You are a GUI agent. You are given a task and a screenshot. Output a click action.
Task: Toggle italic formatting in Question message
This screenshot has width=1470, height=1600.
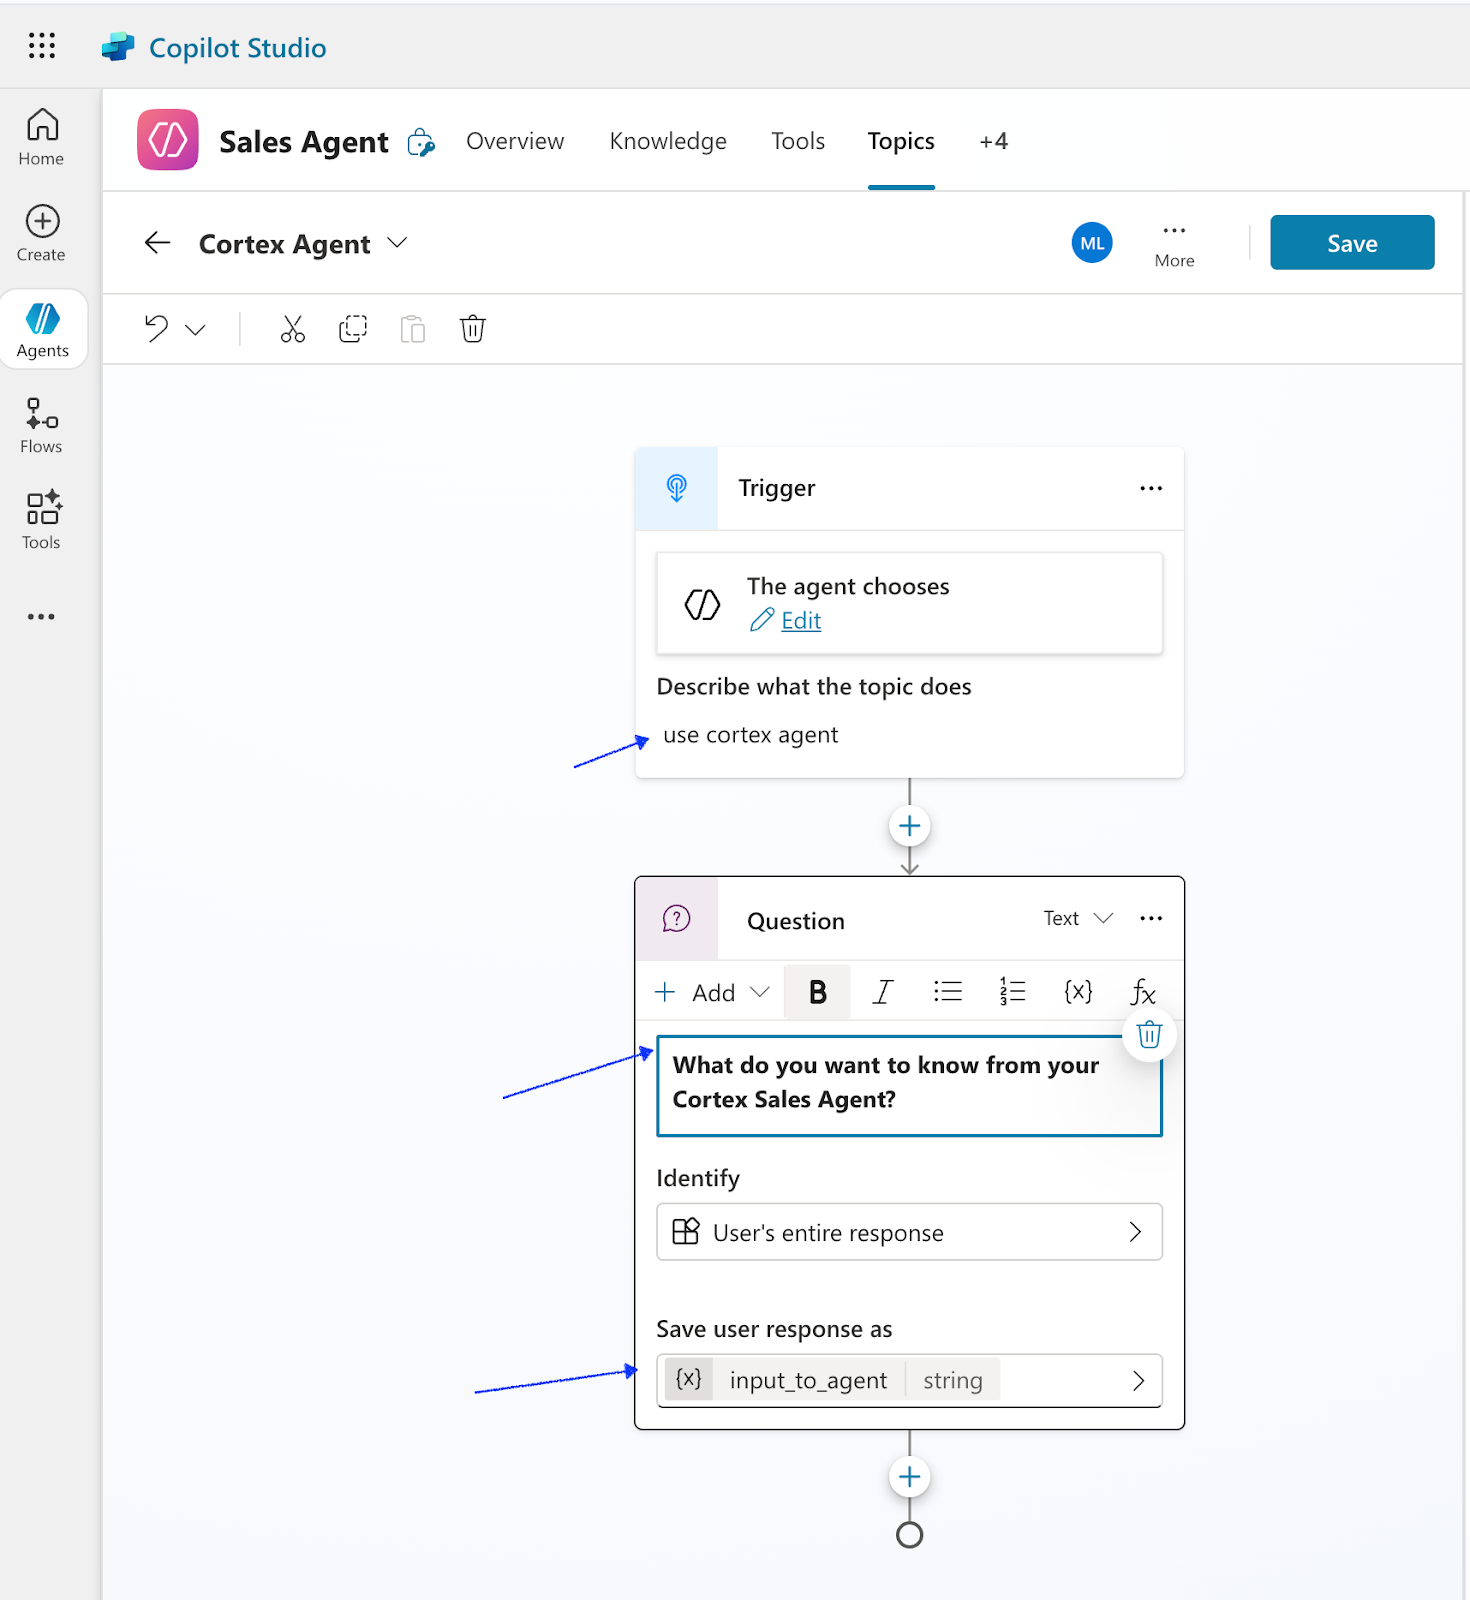tap(882, 992)
